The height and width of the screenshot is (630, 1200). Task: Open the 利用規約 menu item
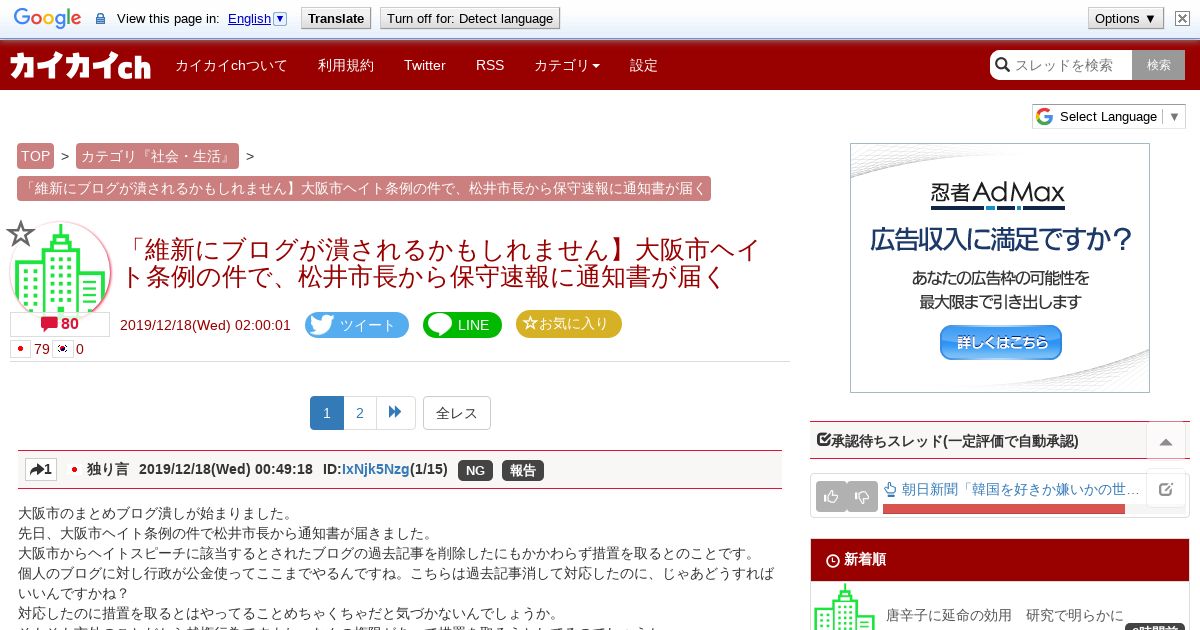tap(346, 65)
